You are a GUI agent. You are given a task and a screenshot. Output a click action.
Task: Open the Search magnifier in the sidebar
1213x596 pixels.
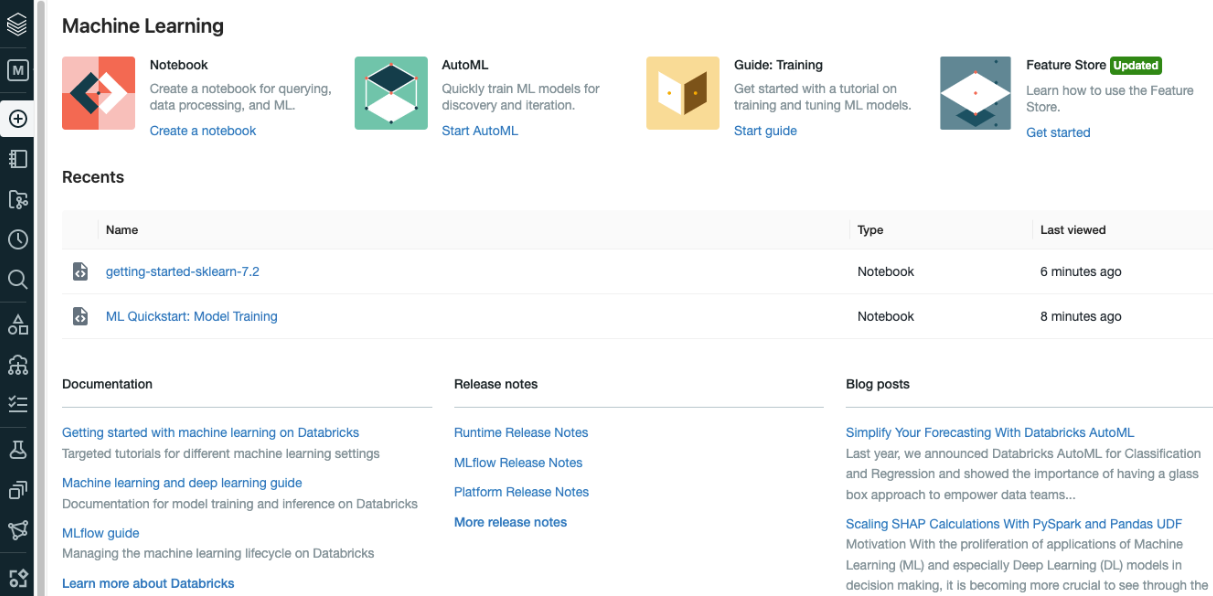point(17,279)
